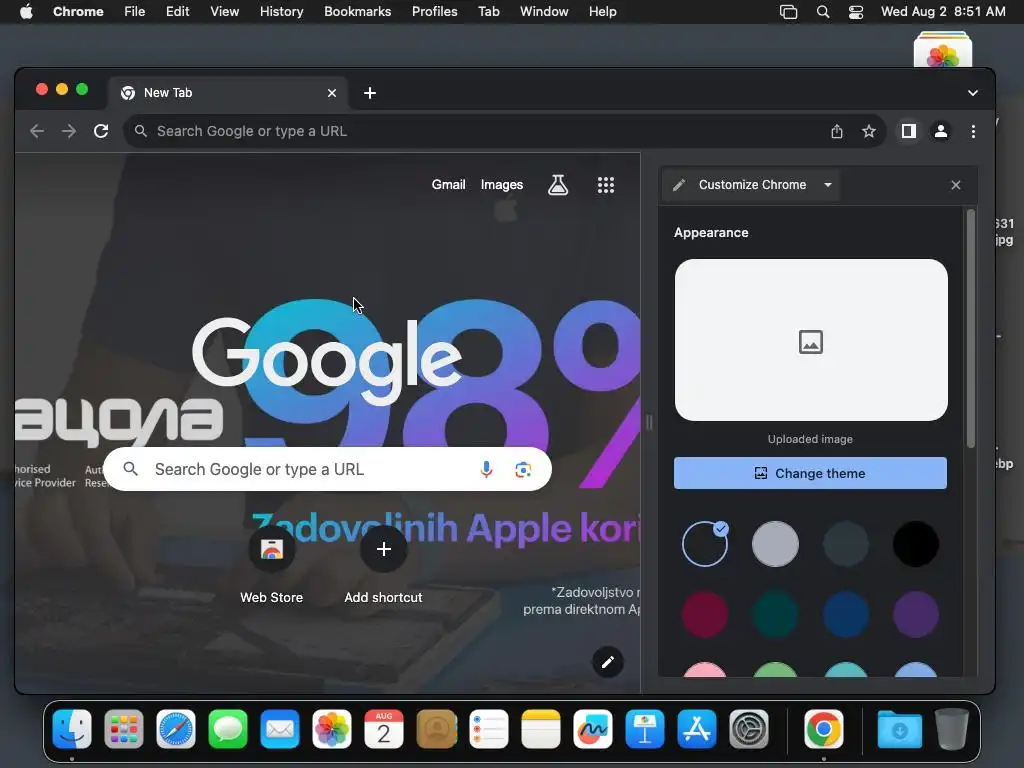The height and width of the screenshot is (768, 1024).
Task: Bookmark this tab with star icon
Action: tap(869, 131)
